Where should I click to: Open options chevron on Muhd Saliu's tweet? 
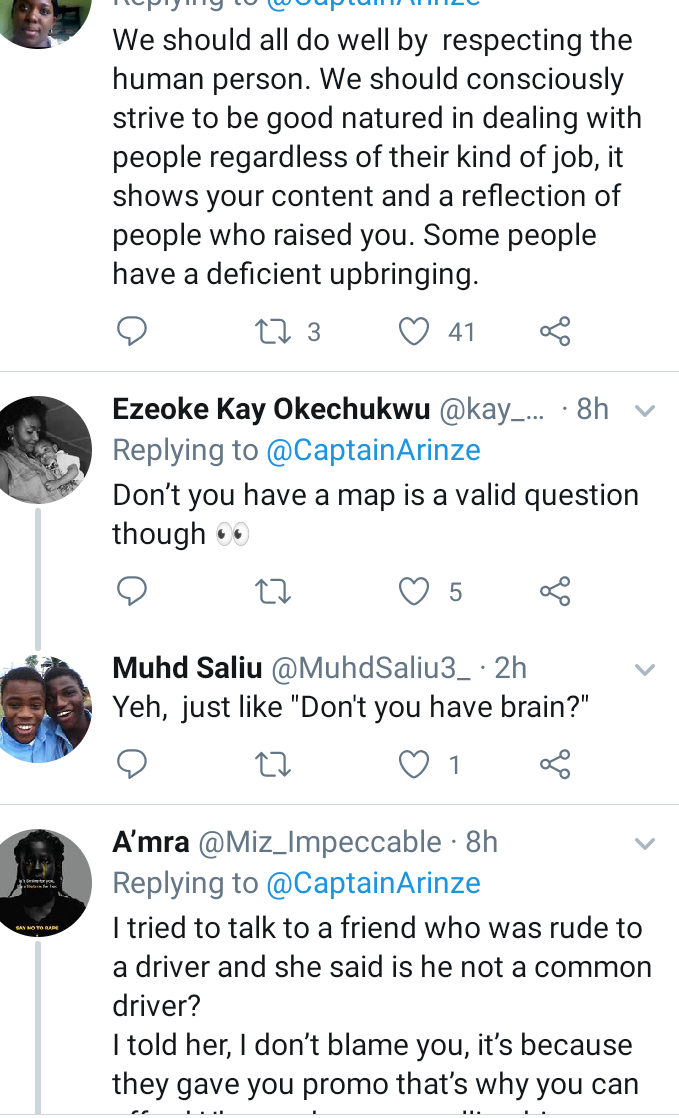645,670
